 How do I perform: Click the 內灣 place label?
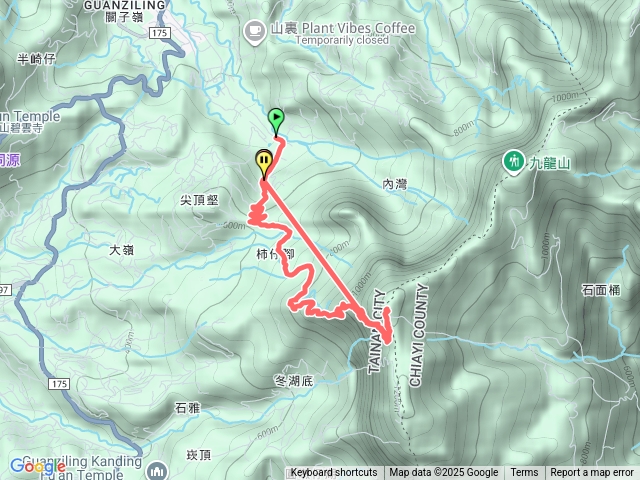394,184
